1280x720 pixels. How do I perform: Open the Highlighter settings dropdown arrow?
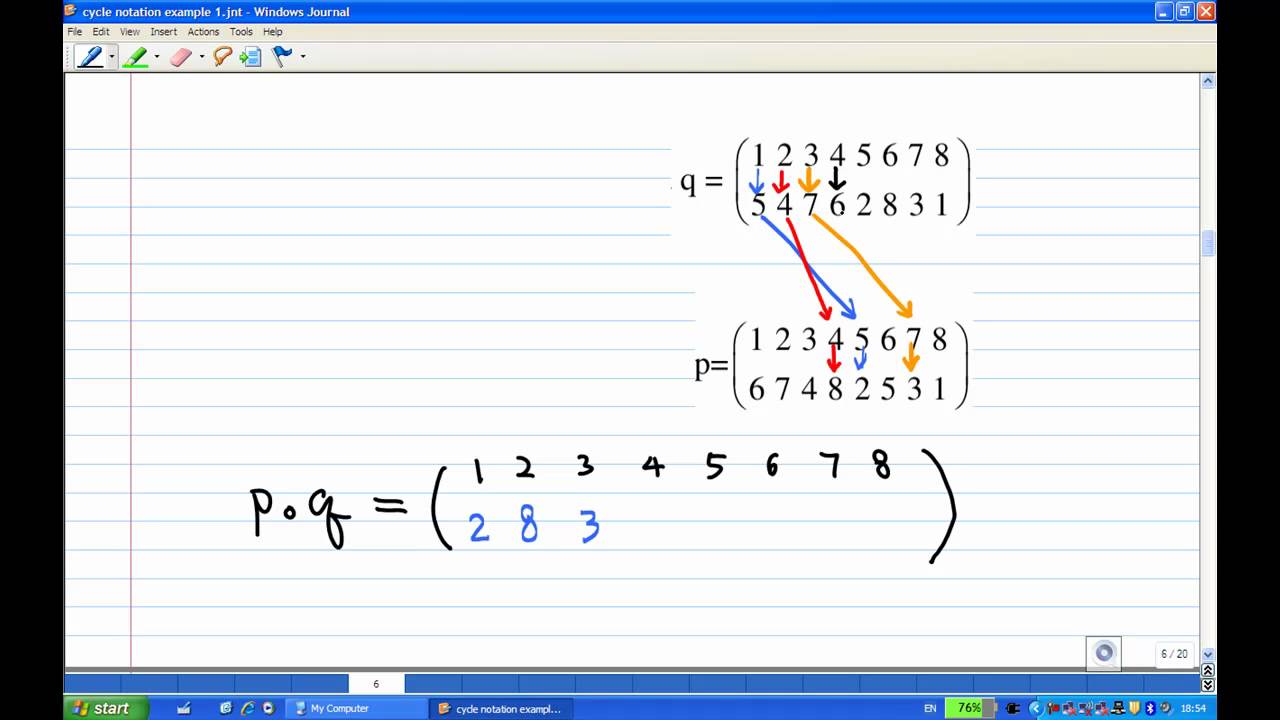click(157, 57)
